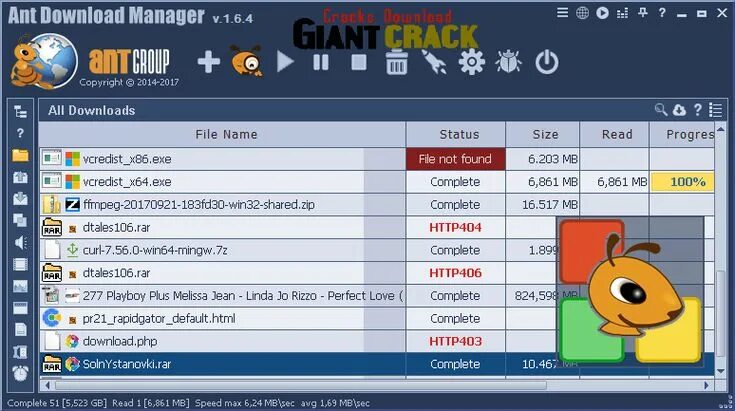Select the SolnYstanovki.rar row

(377, 364)
